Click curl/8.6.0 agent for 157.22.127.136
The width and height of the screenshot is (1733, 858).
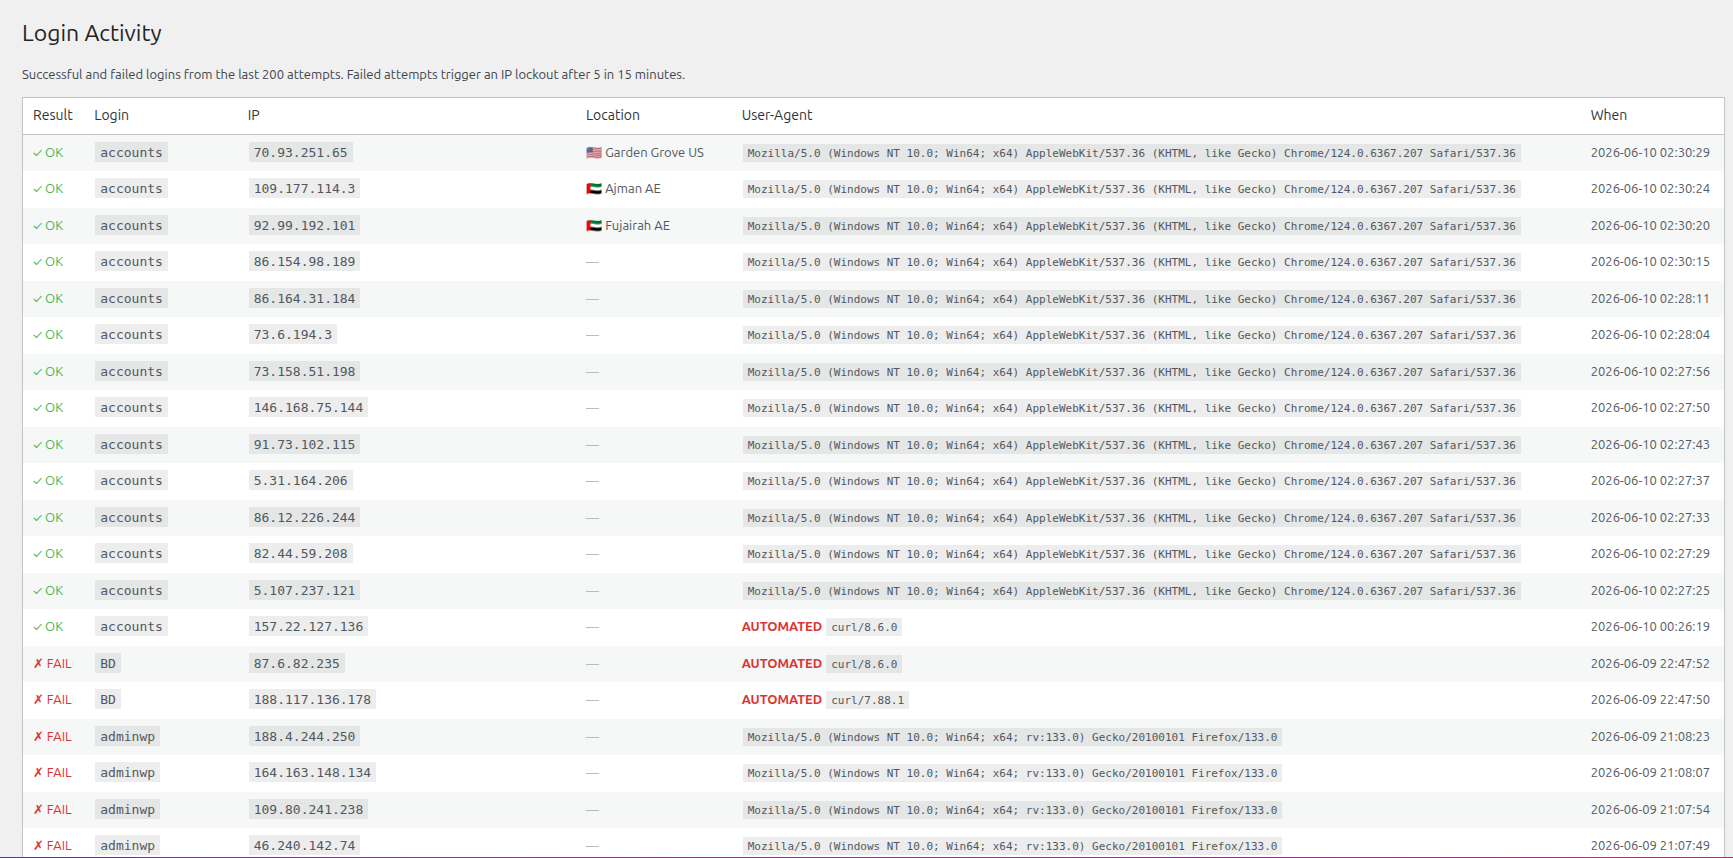click(x=864, y=627)
